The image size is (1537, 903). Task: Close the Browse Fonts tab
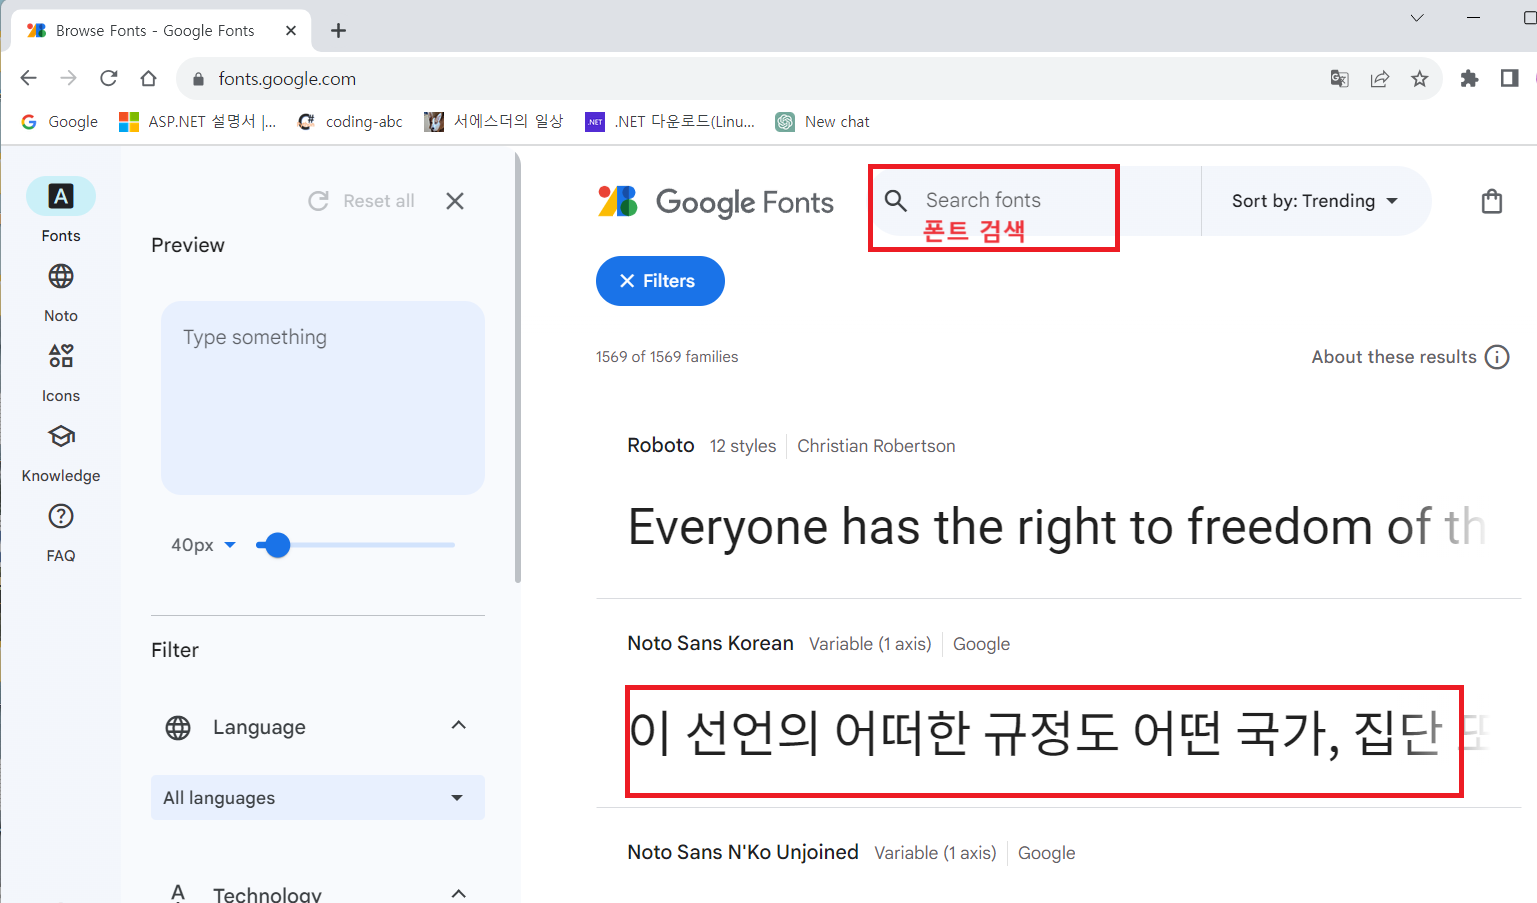(x=291, y=31)
